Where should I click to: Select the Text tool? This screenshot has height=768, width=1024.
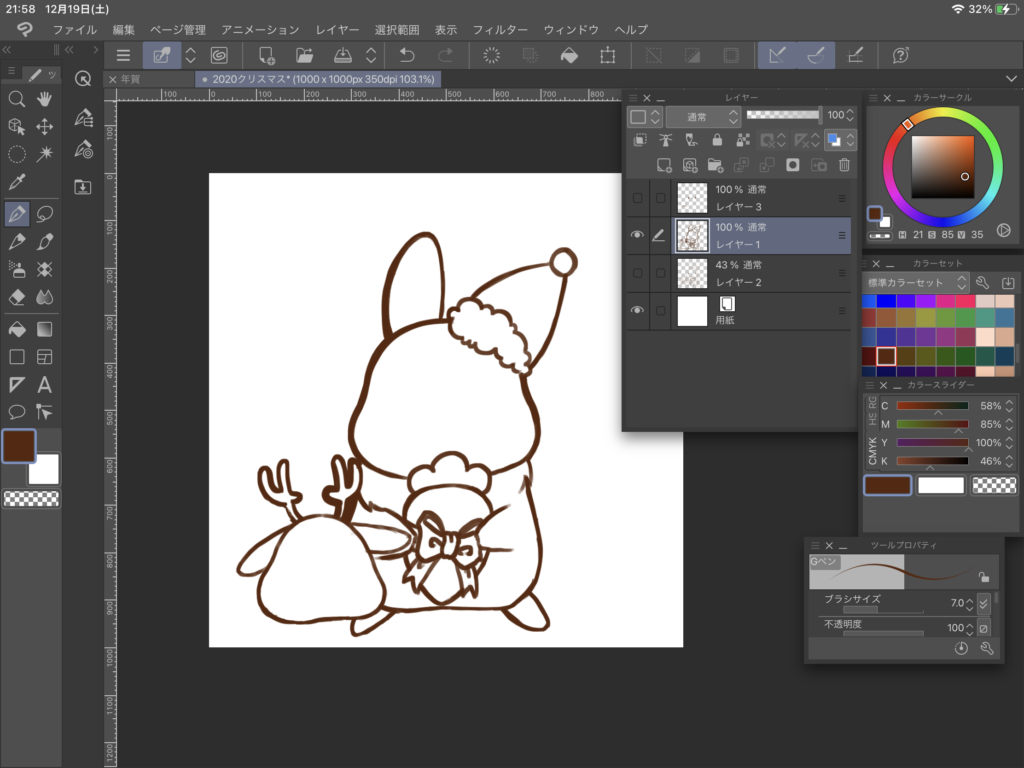pyautogui.click(x=45, y=385)
